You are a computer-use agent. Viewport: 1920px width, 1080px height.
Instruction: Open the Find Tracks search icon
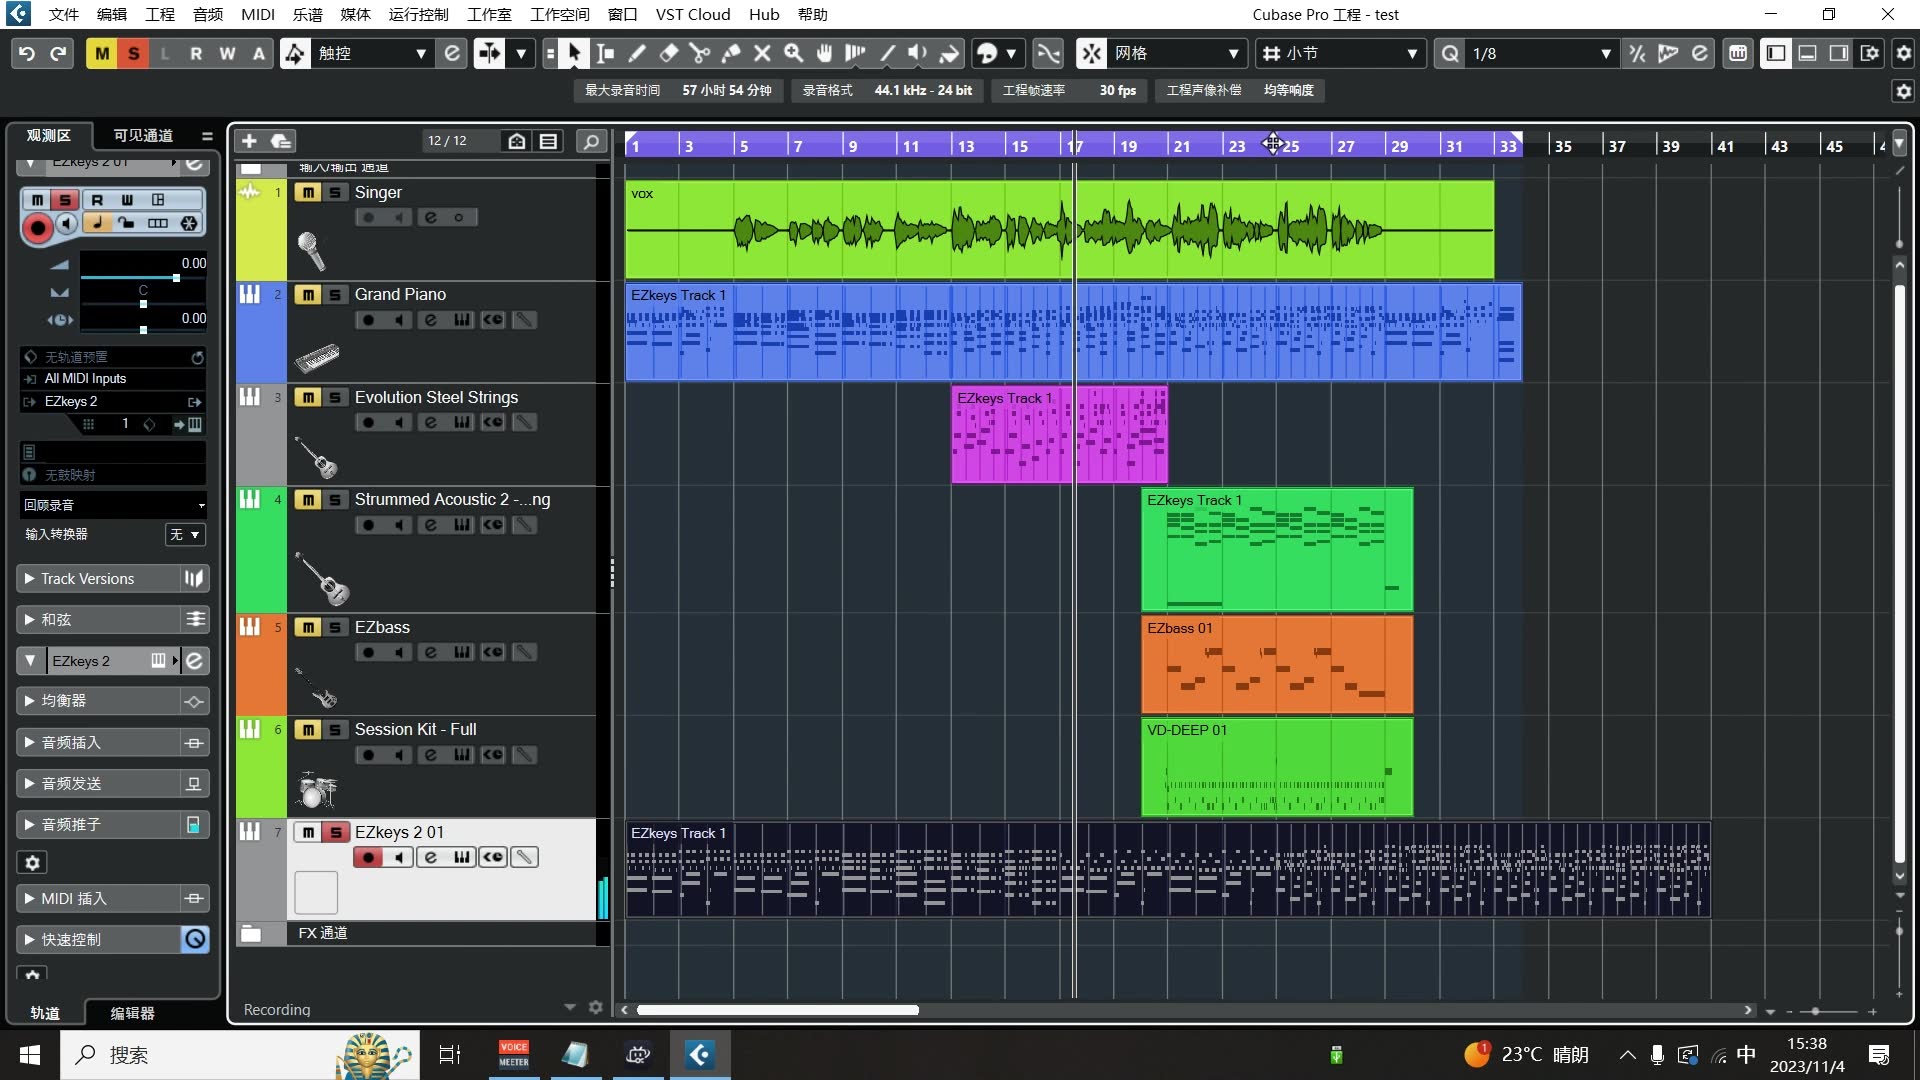click(x=591, y=141)
